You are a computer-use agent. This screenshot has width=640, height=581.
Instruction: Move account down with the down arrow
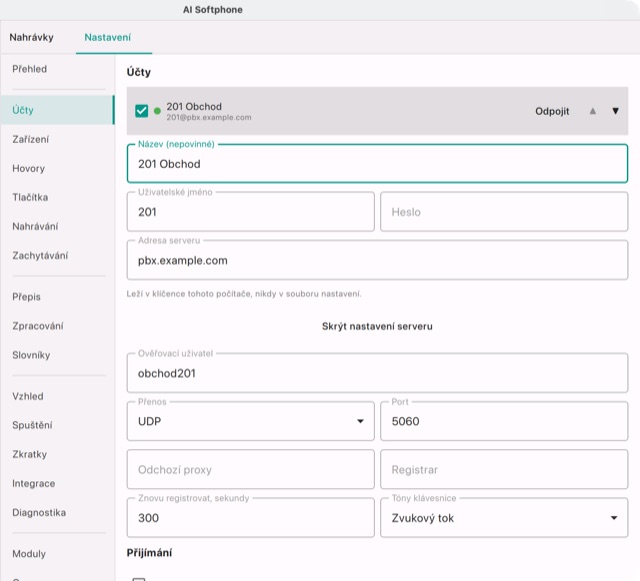pos(616,111)
